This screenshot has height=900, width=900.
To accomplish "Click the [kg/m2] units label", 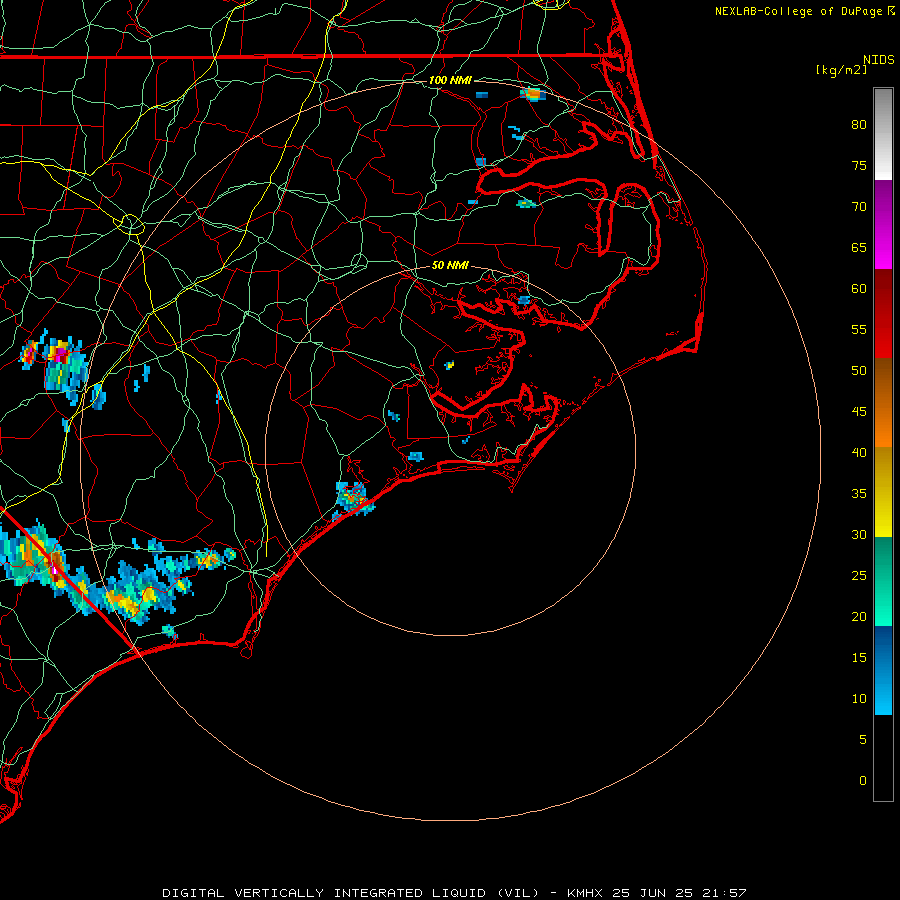I will pyautogui.click(x=841, y=70).
